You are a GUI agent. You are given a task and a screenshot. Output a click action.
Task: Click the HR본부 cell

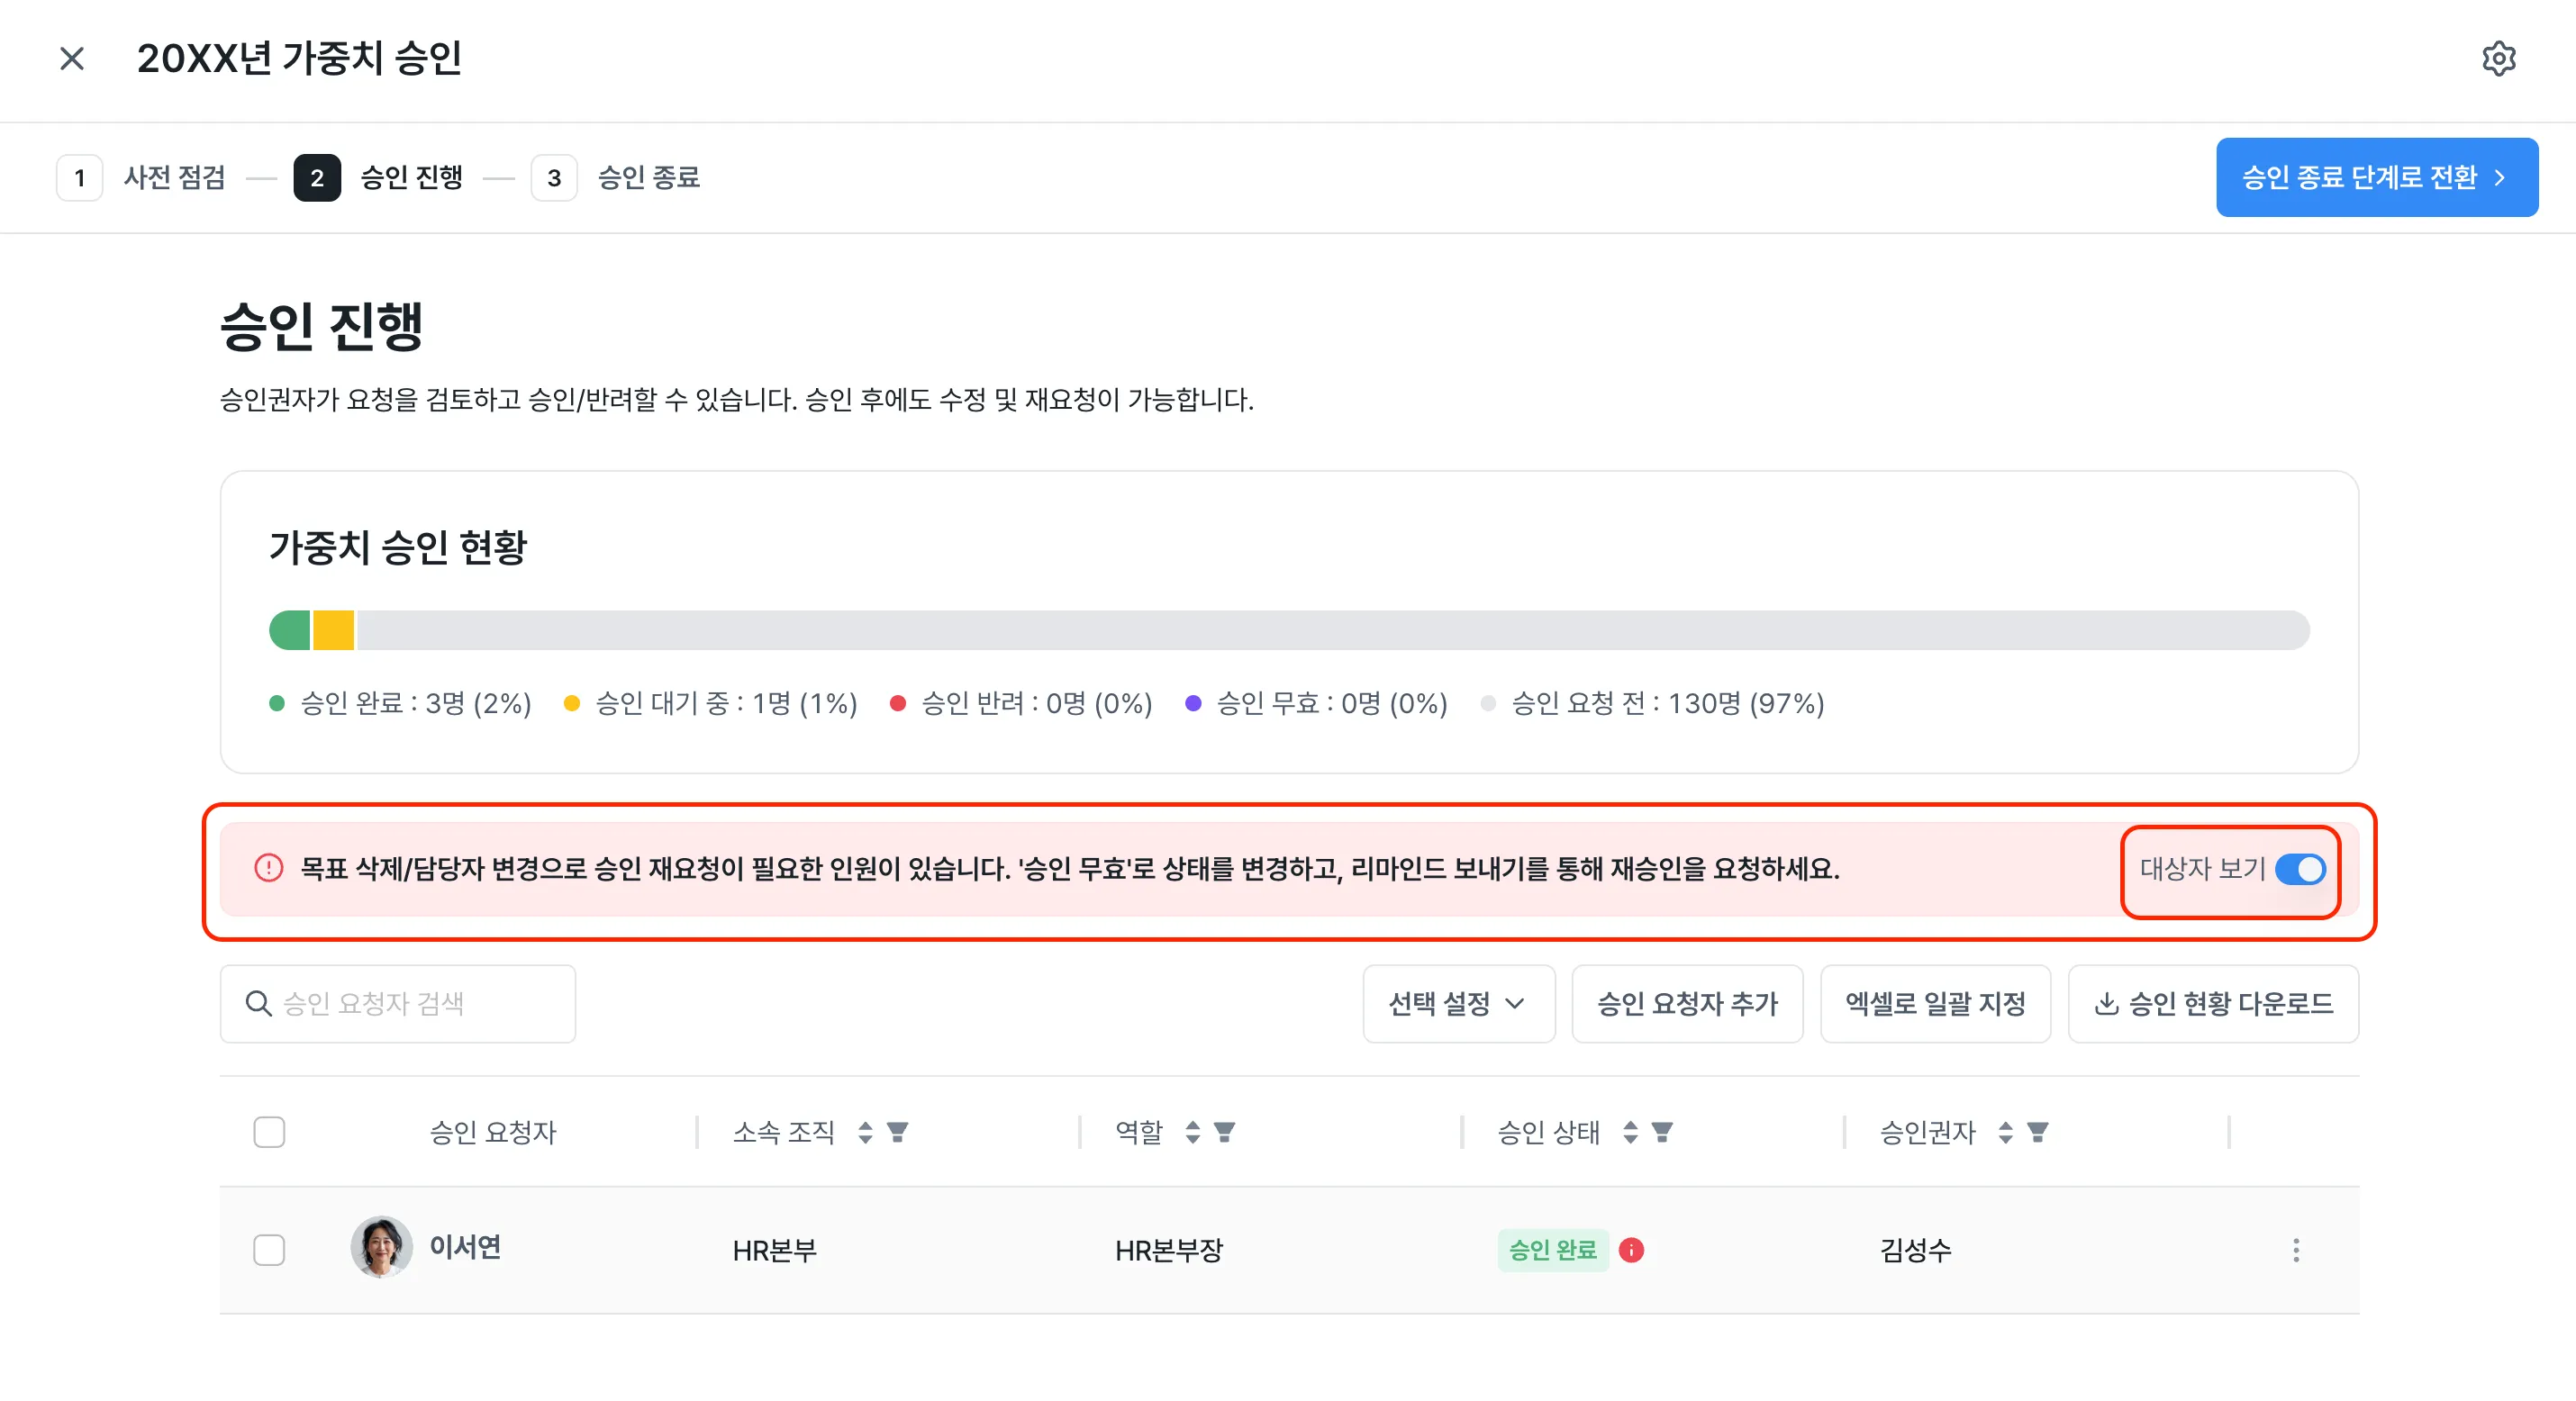(x=775, y=1250)
